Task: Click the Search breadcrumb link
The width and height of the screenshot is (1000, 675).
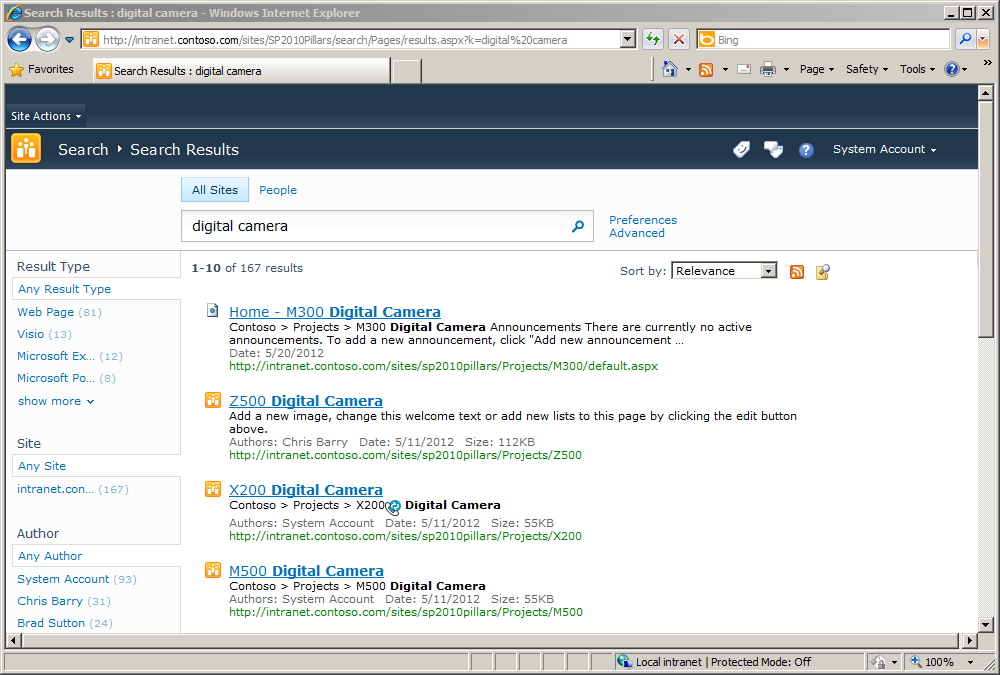Action: 83,149
